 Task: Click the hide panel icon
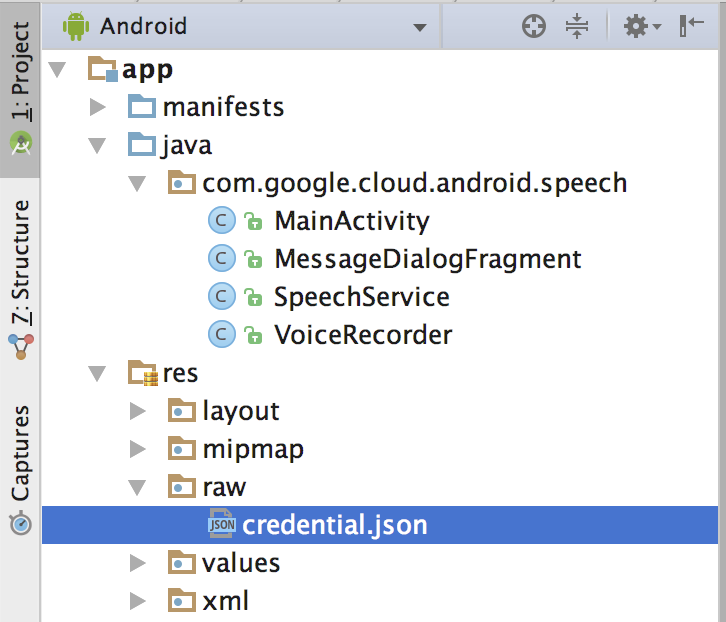point(691,25)
